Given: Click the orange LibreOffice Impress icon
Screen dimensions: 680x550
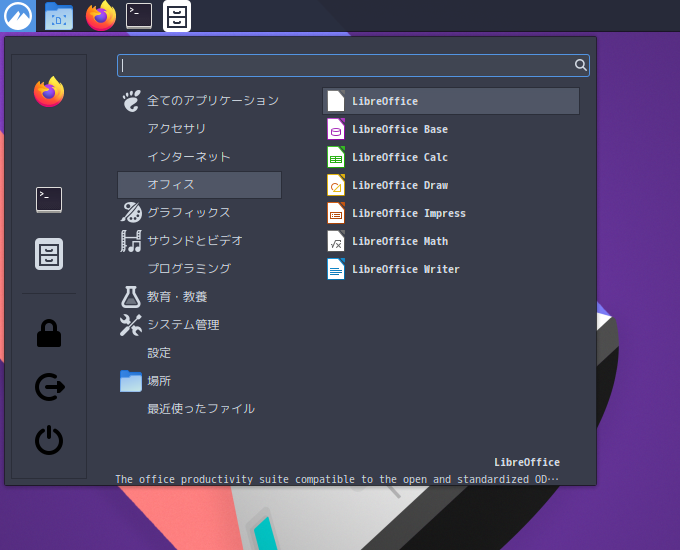Looking at the screenshot, I should pos(336,213).
